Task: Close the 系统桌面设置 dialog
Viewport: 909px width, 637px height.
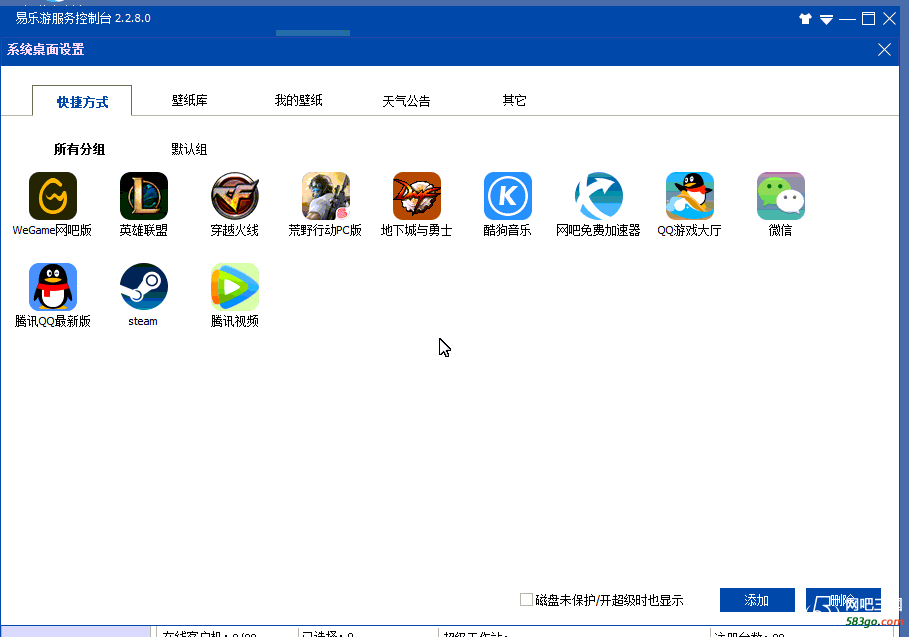Action: (884, 50)
